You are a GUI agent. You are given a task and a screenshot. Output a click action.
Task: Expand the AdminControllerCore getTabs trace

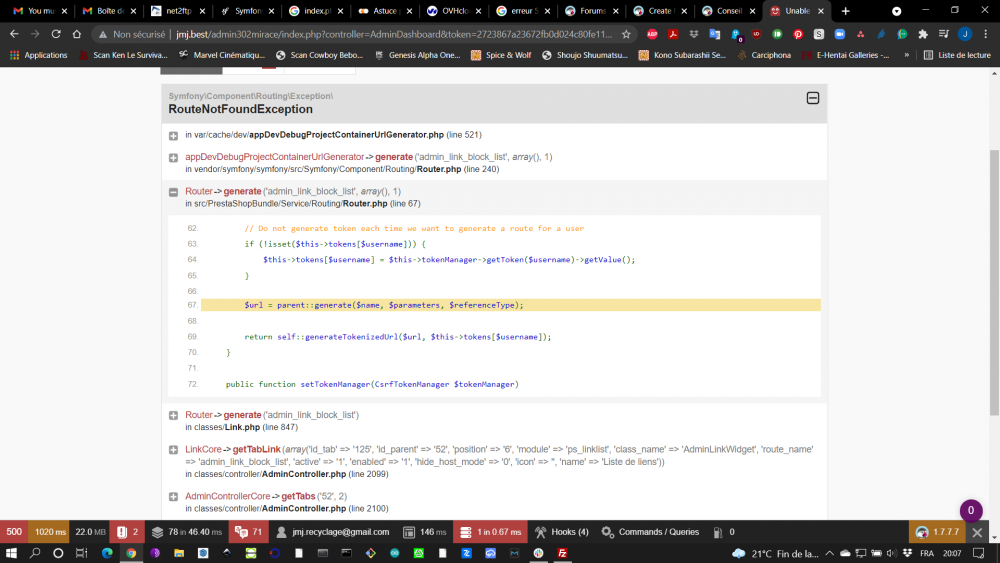(x=173, y=497)
